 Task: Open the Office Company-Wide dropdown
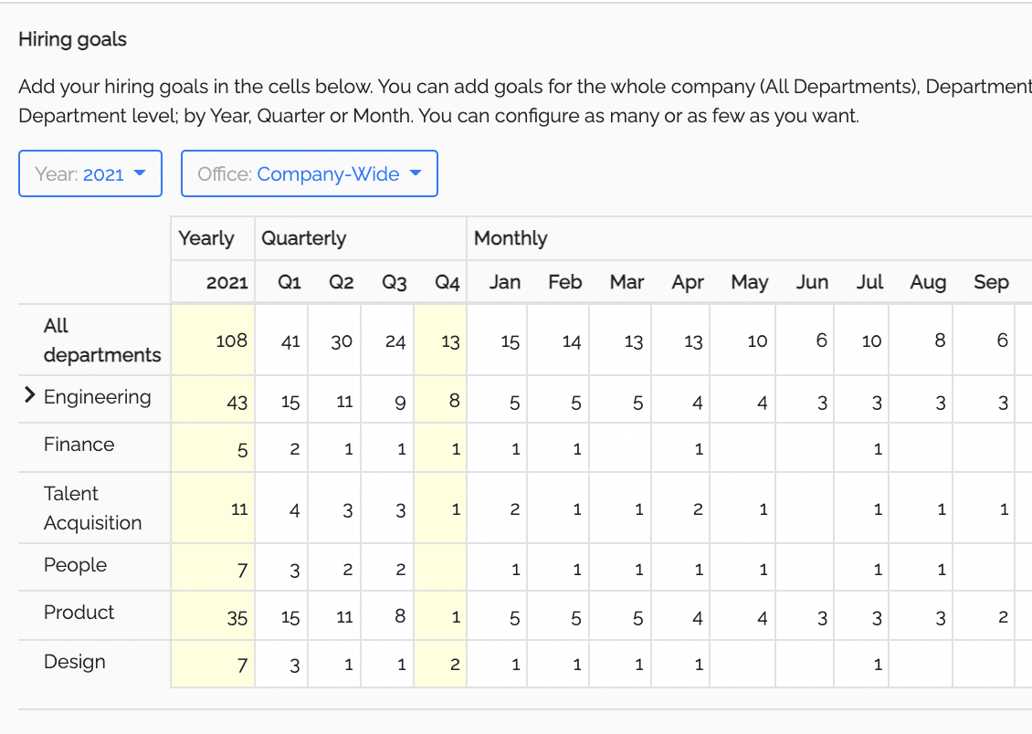[309, 173]
